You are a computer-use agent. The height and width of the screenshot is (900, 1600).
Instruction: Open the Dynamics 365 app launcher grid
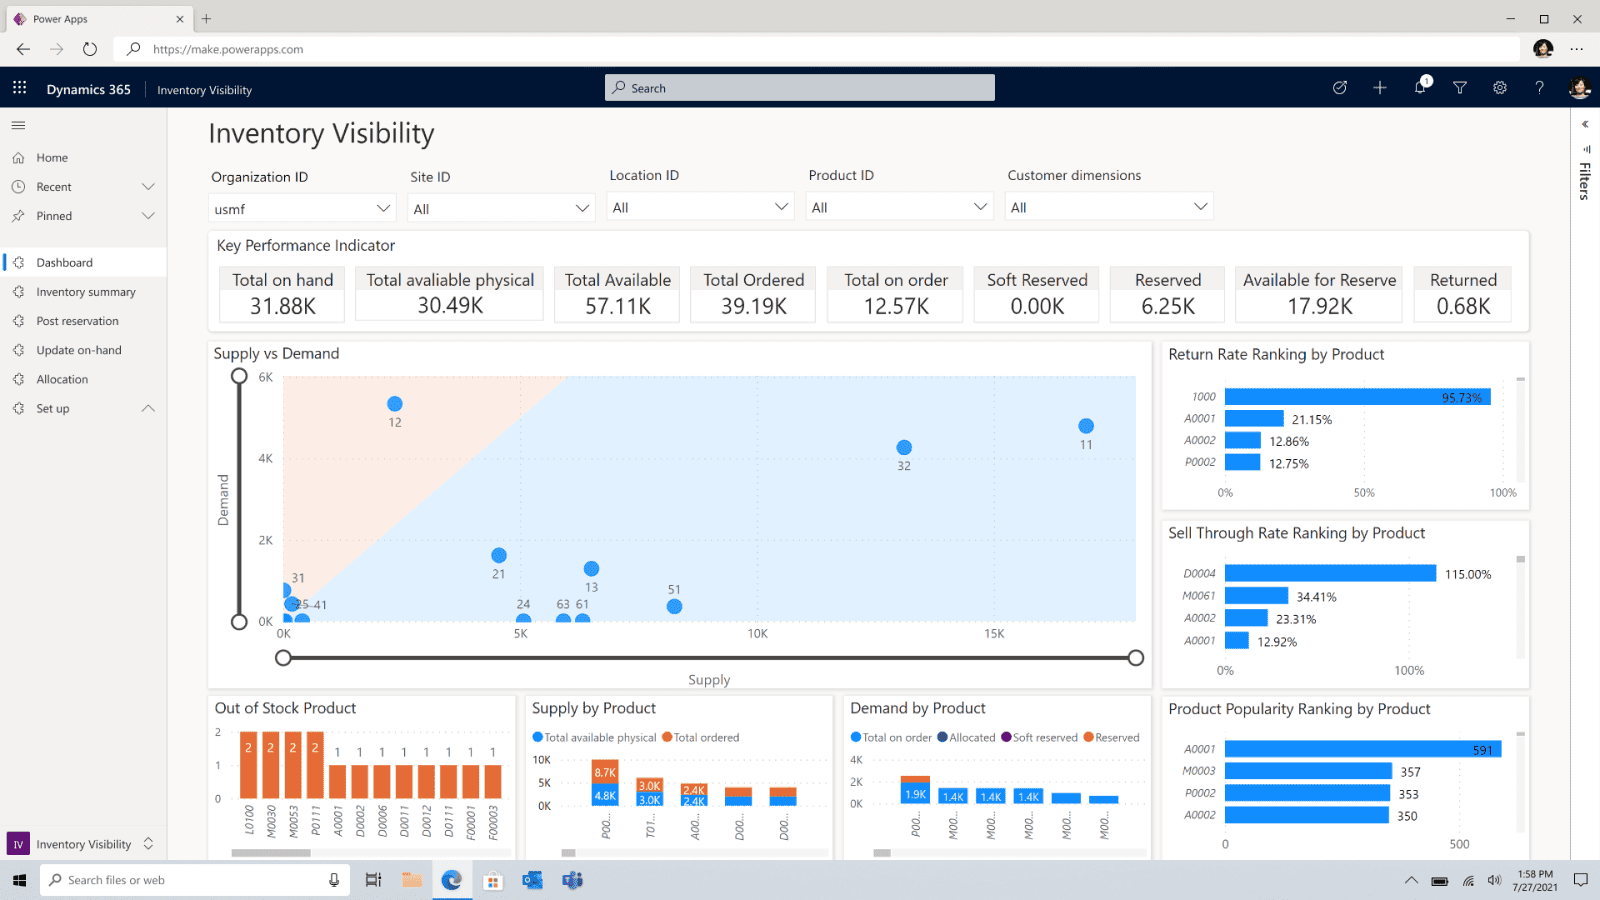pyautogui.click(x=19, y=88)
